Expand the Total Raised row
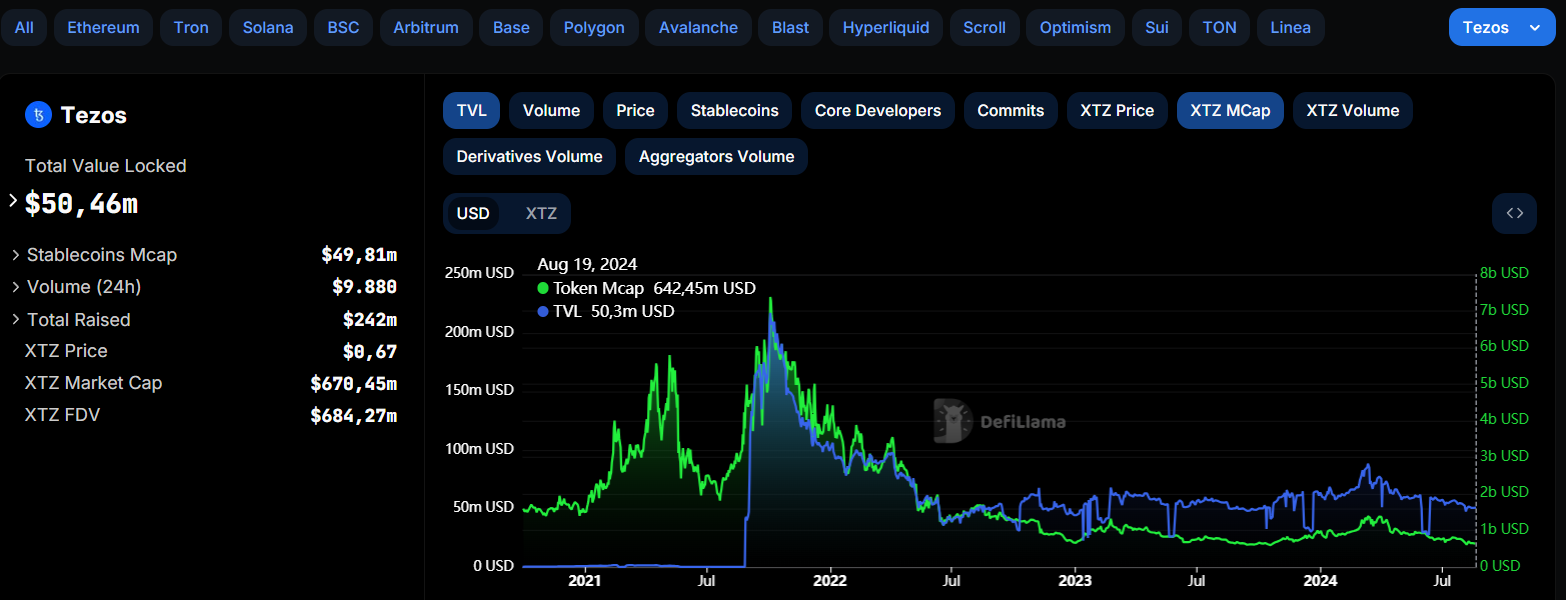The width and height of the screenshot is (1566, 600). tap(16, 319)
